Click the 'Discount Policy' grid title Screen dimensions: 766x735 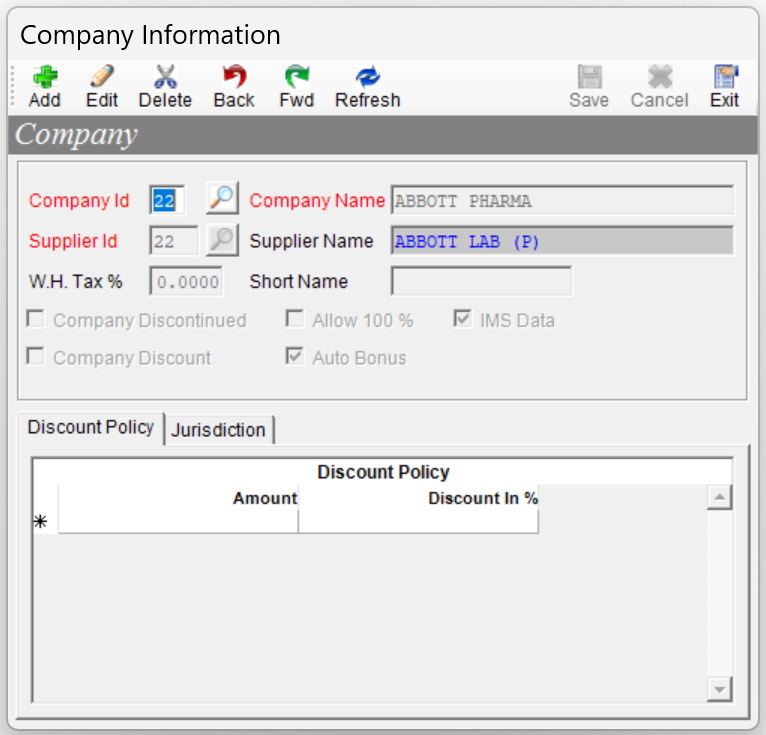383,472
